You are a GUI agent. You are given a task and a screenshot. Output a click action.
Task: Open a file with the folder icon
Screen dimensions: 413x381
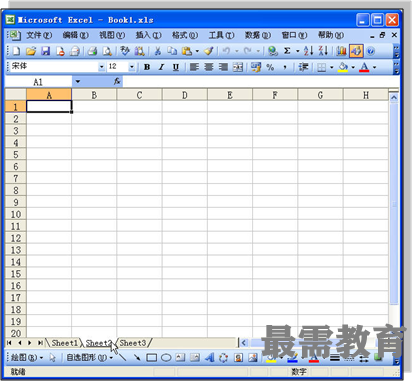click(31, 51)
